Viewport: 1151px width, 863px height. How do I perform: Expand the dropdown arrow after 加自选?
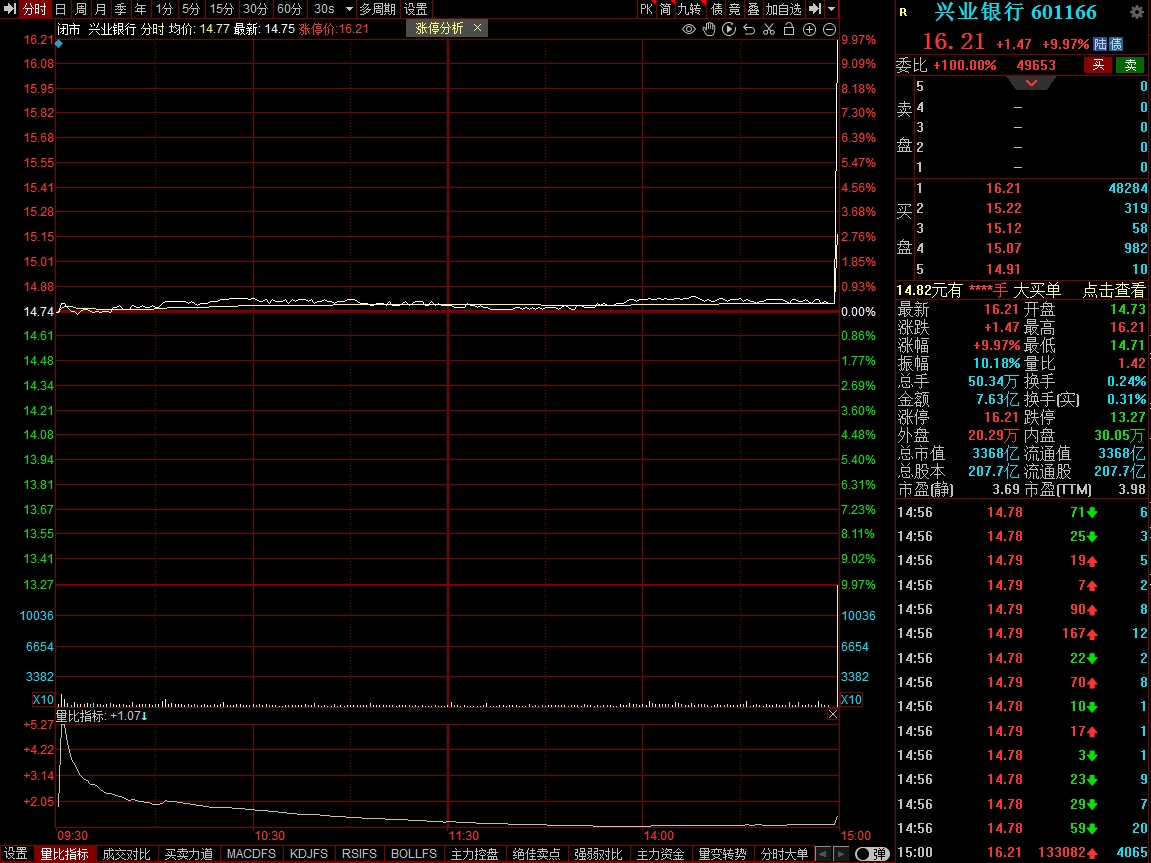831,9
